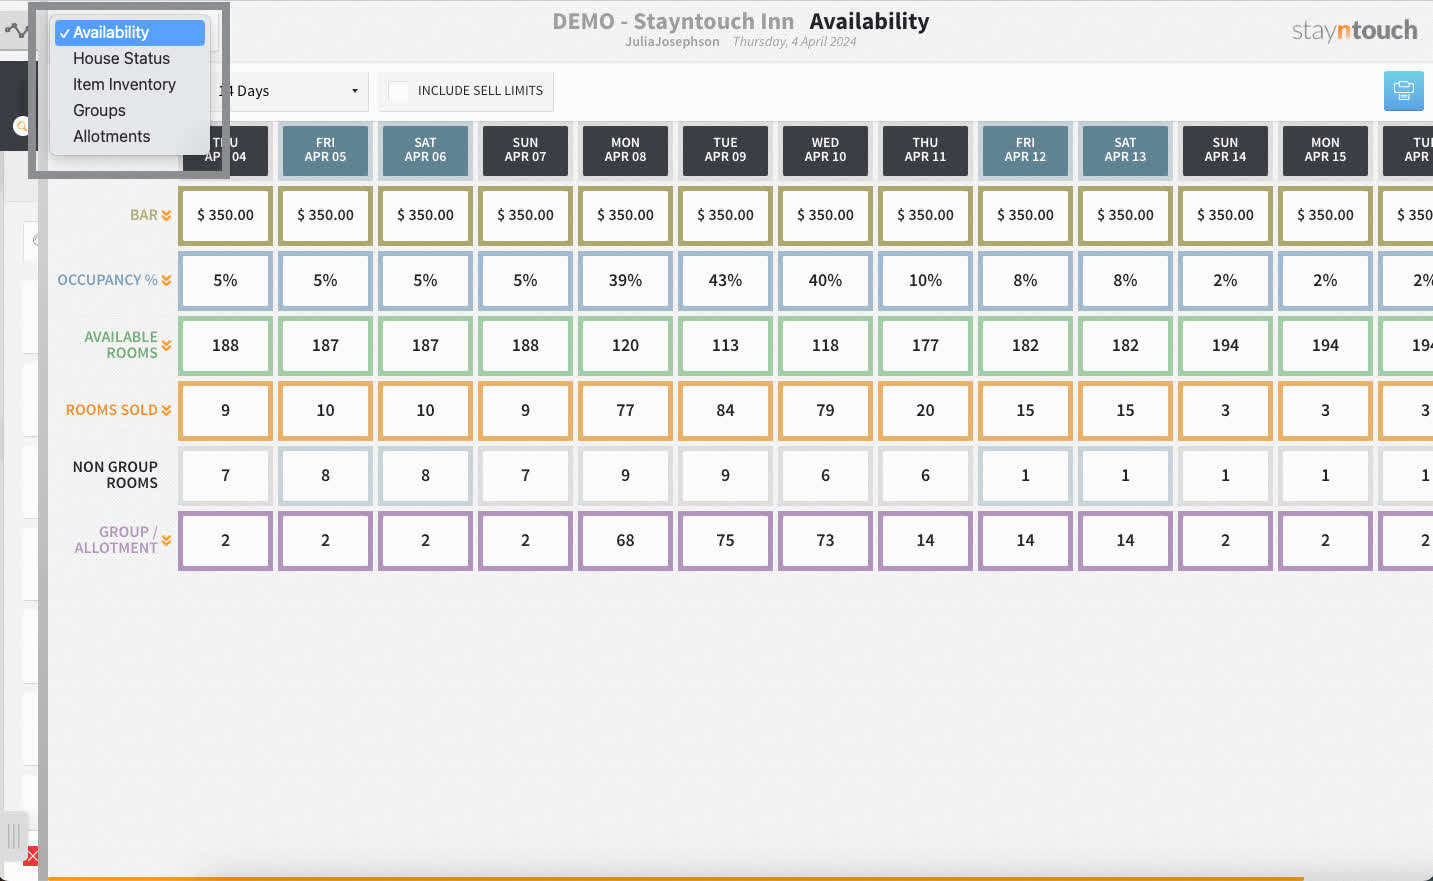Viewport: 1433px width, 881px height.
Task: Click available rooms cell showing 177
Action: point(925,345)
